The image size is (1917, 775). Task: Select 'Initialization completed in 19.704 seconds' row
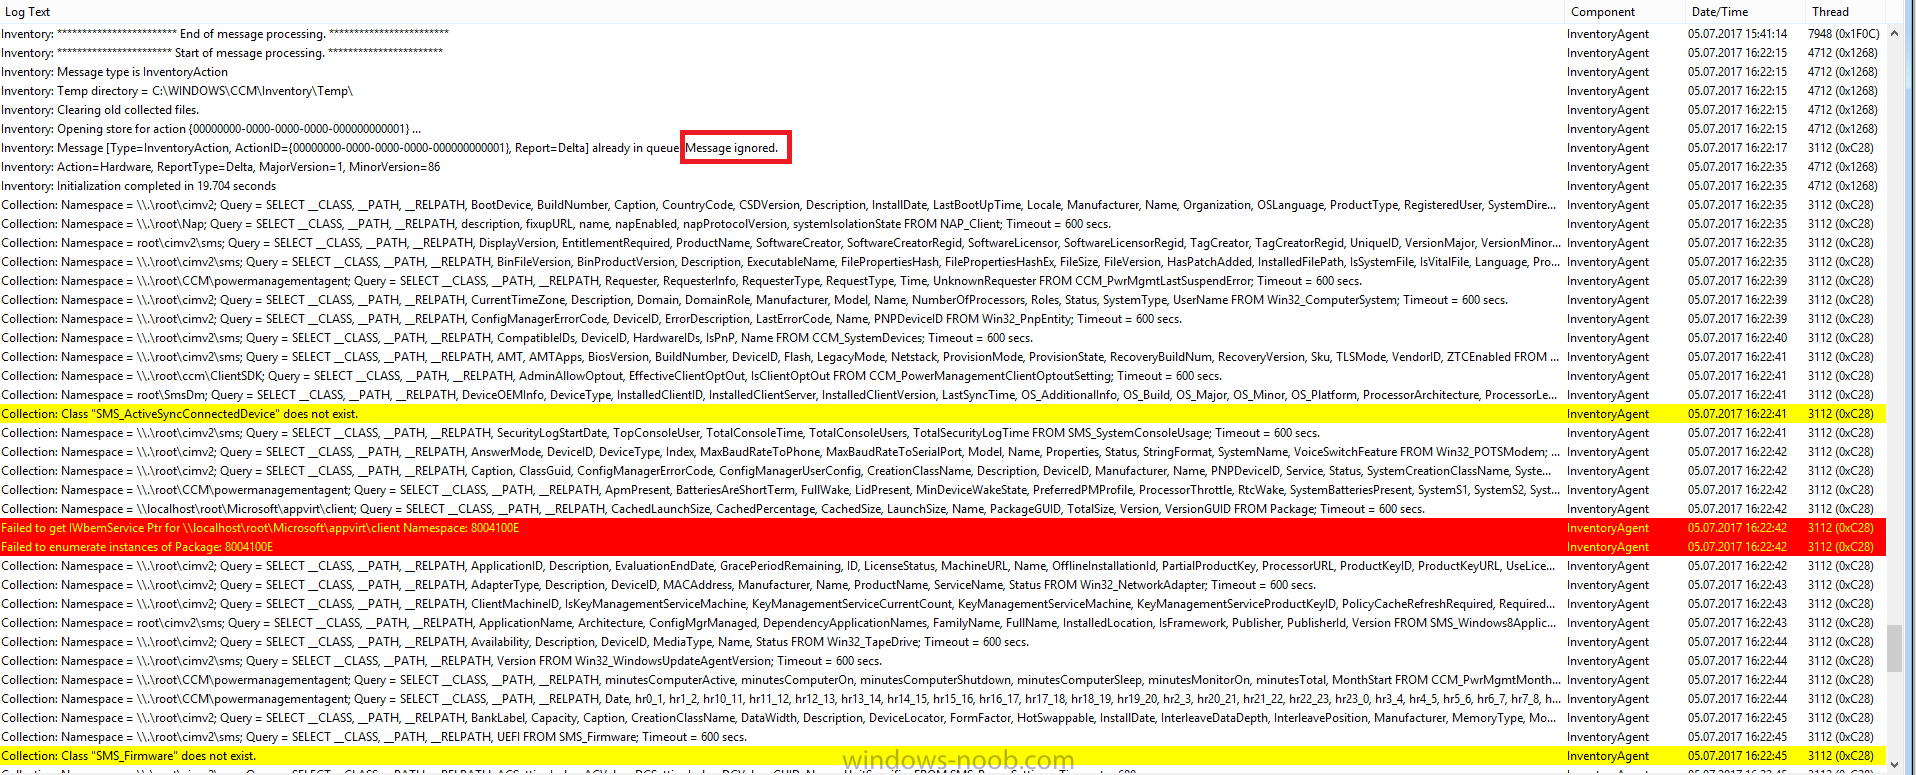(x=139, y=186)
